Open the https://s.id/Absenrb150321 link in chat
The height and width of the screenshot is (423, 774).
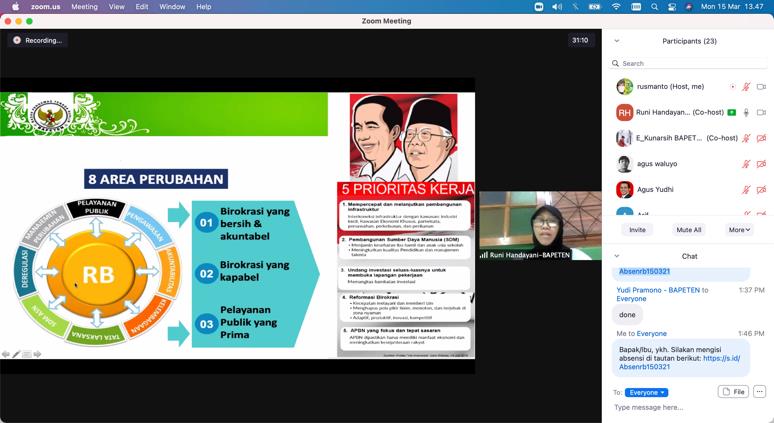[680, 363]
